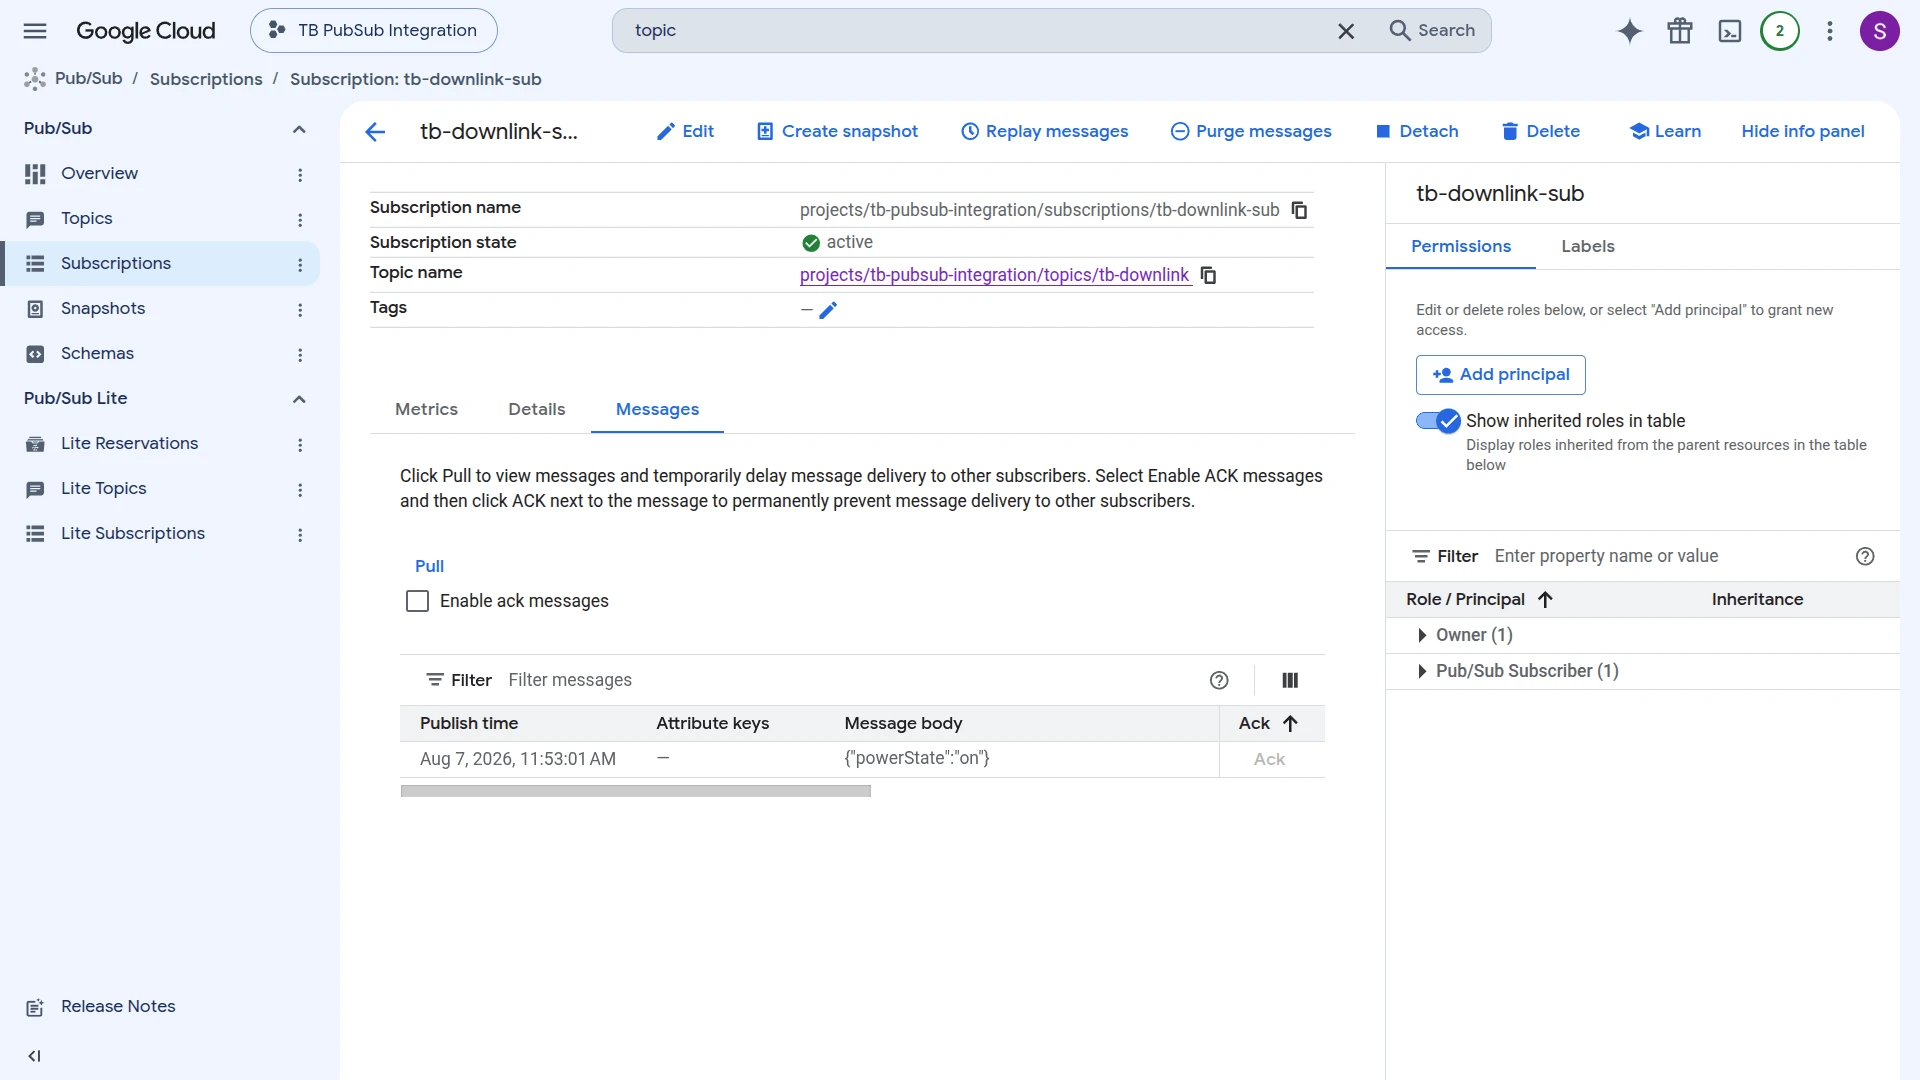The width and height of the screenshot is (1920, 1080).
Task: Switch to the Details tab
Action: [536, 409]
